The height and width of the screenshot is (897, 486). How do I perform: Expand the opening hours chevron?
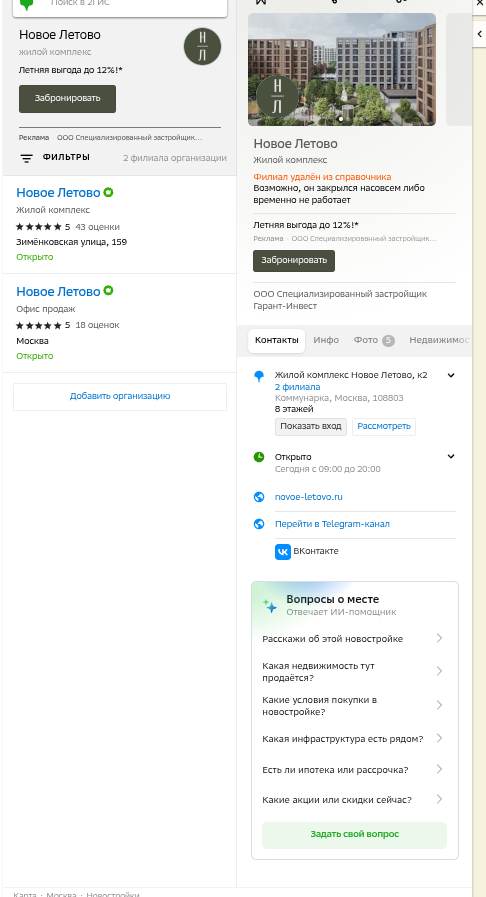click(451, 457)
